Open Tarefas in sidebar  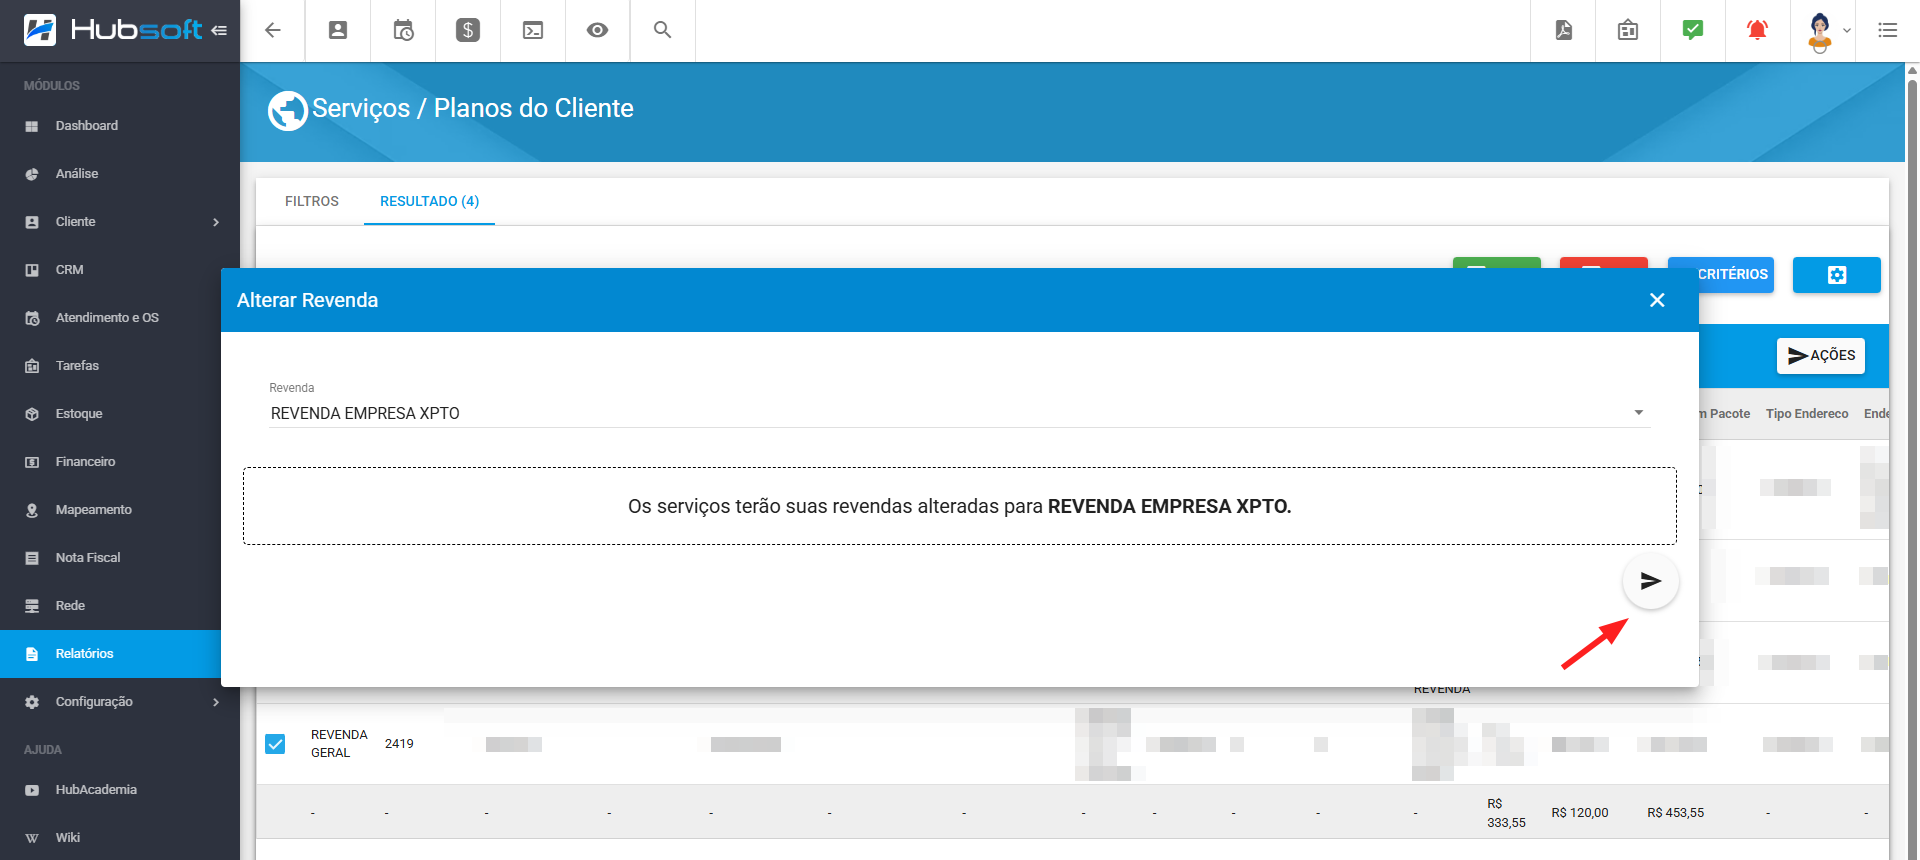click(x=110, y=366)
